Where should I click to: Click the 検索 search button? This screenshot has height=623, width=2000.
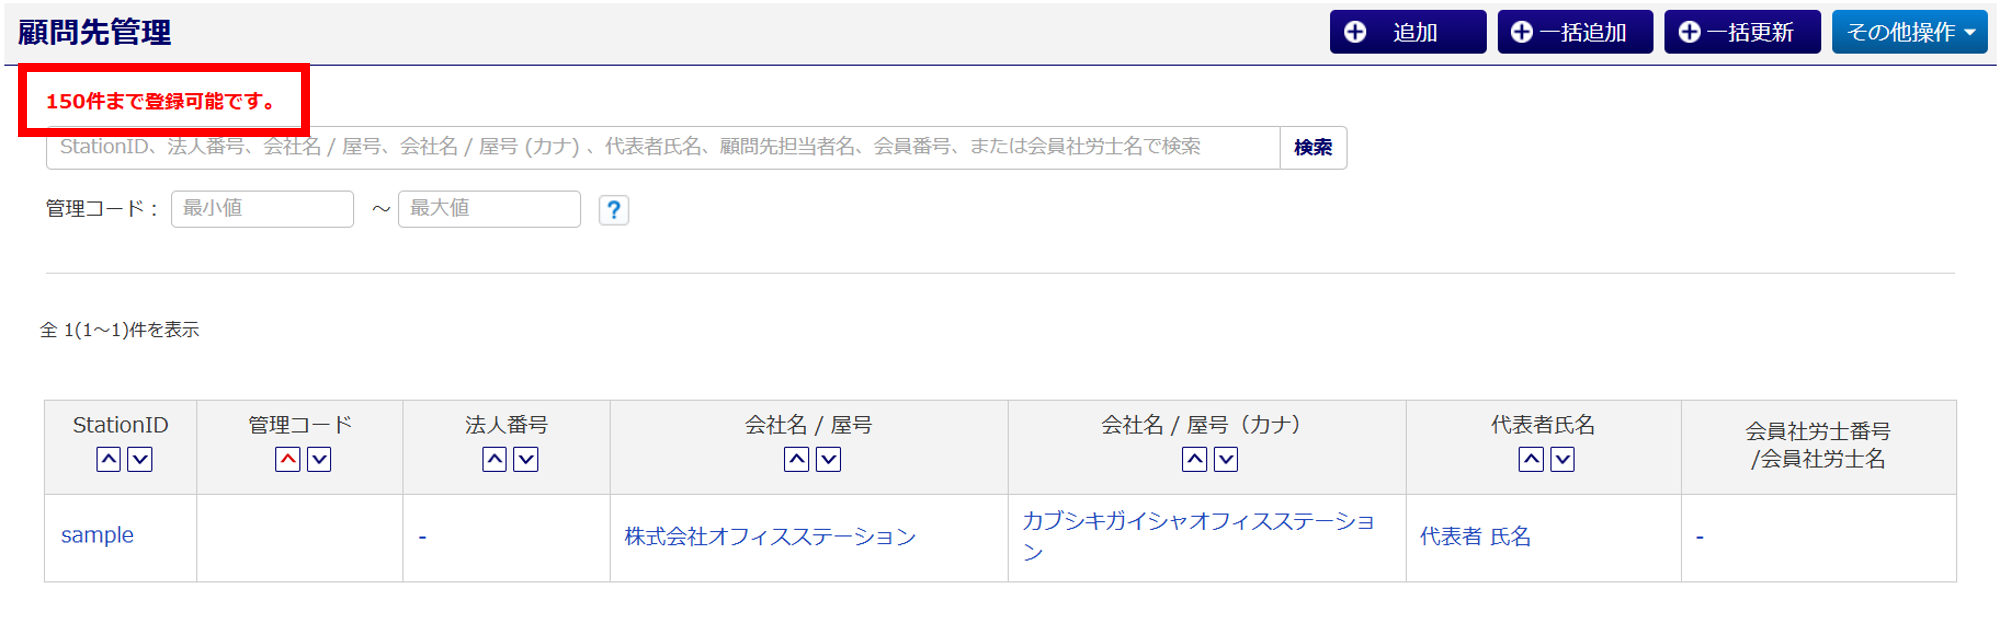pos(1313,148)
